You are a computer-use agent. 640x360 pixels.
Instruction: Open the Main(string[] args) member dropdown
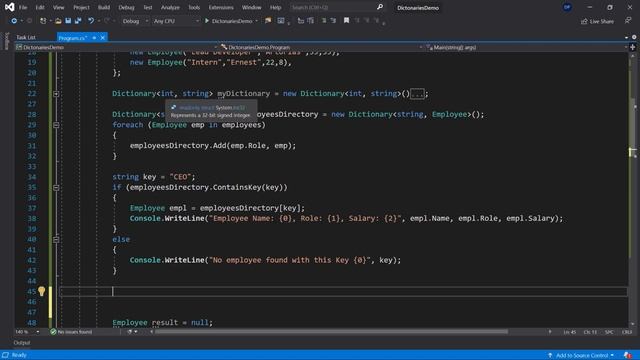coord(527,47)
